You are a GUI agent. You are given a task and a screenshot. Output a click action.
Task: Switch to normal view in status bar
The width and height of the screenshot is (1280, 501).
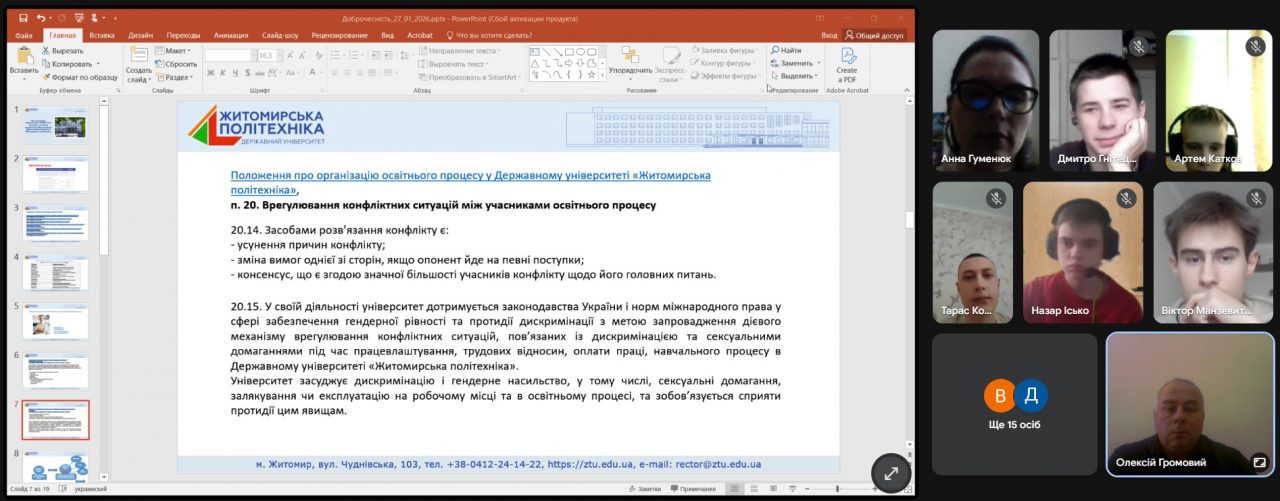click(734, 489)
